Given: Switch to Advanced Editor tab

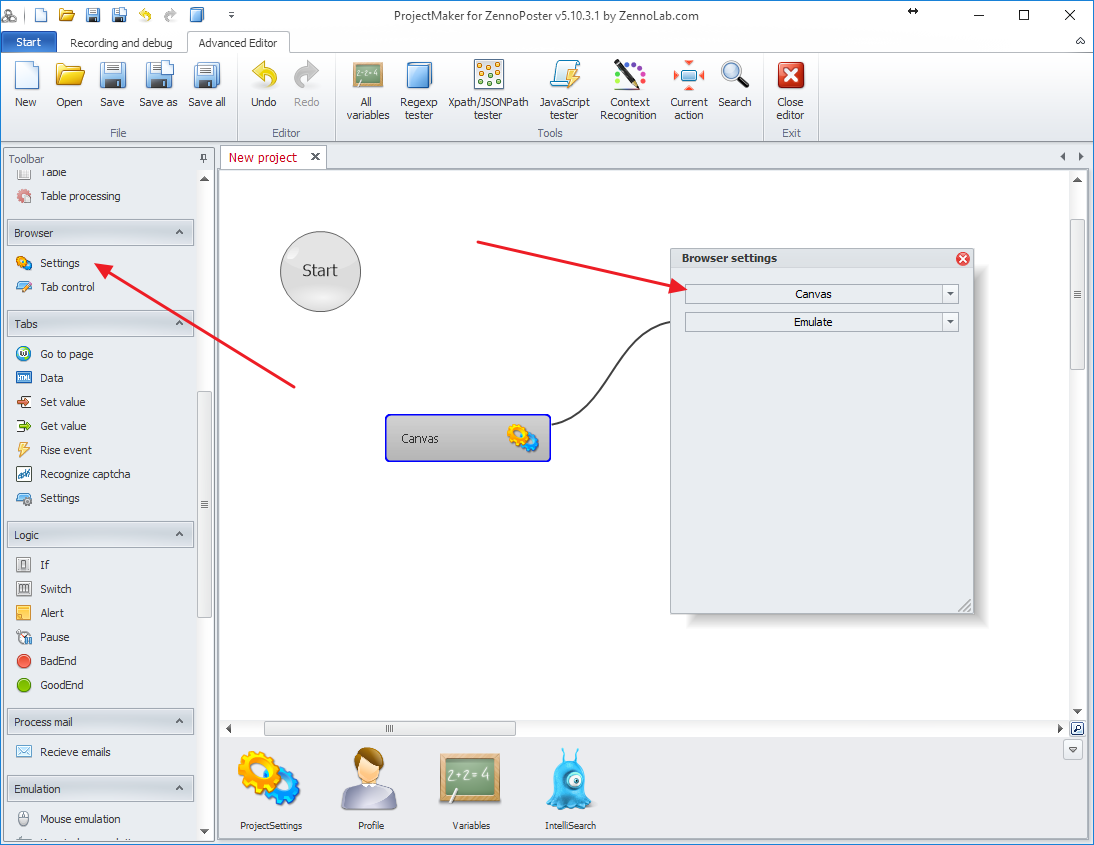Looking at the screenshot, I should (238, 43).
